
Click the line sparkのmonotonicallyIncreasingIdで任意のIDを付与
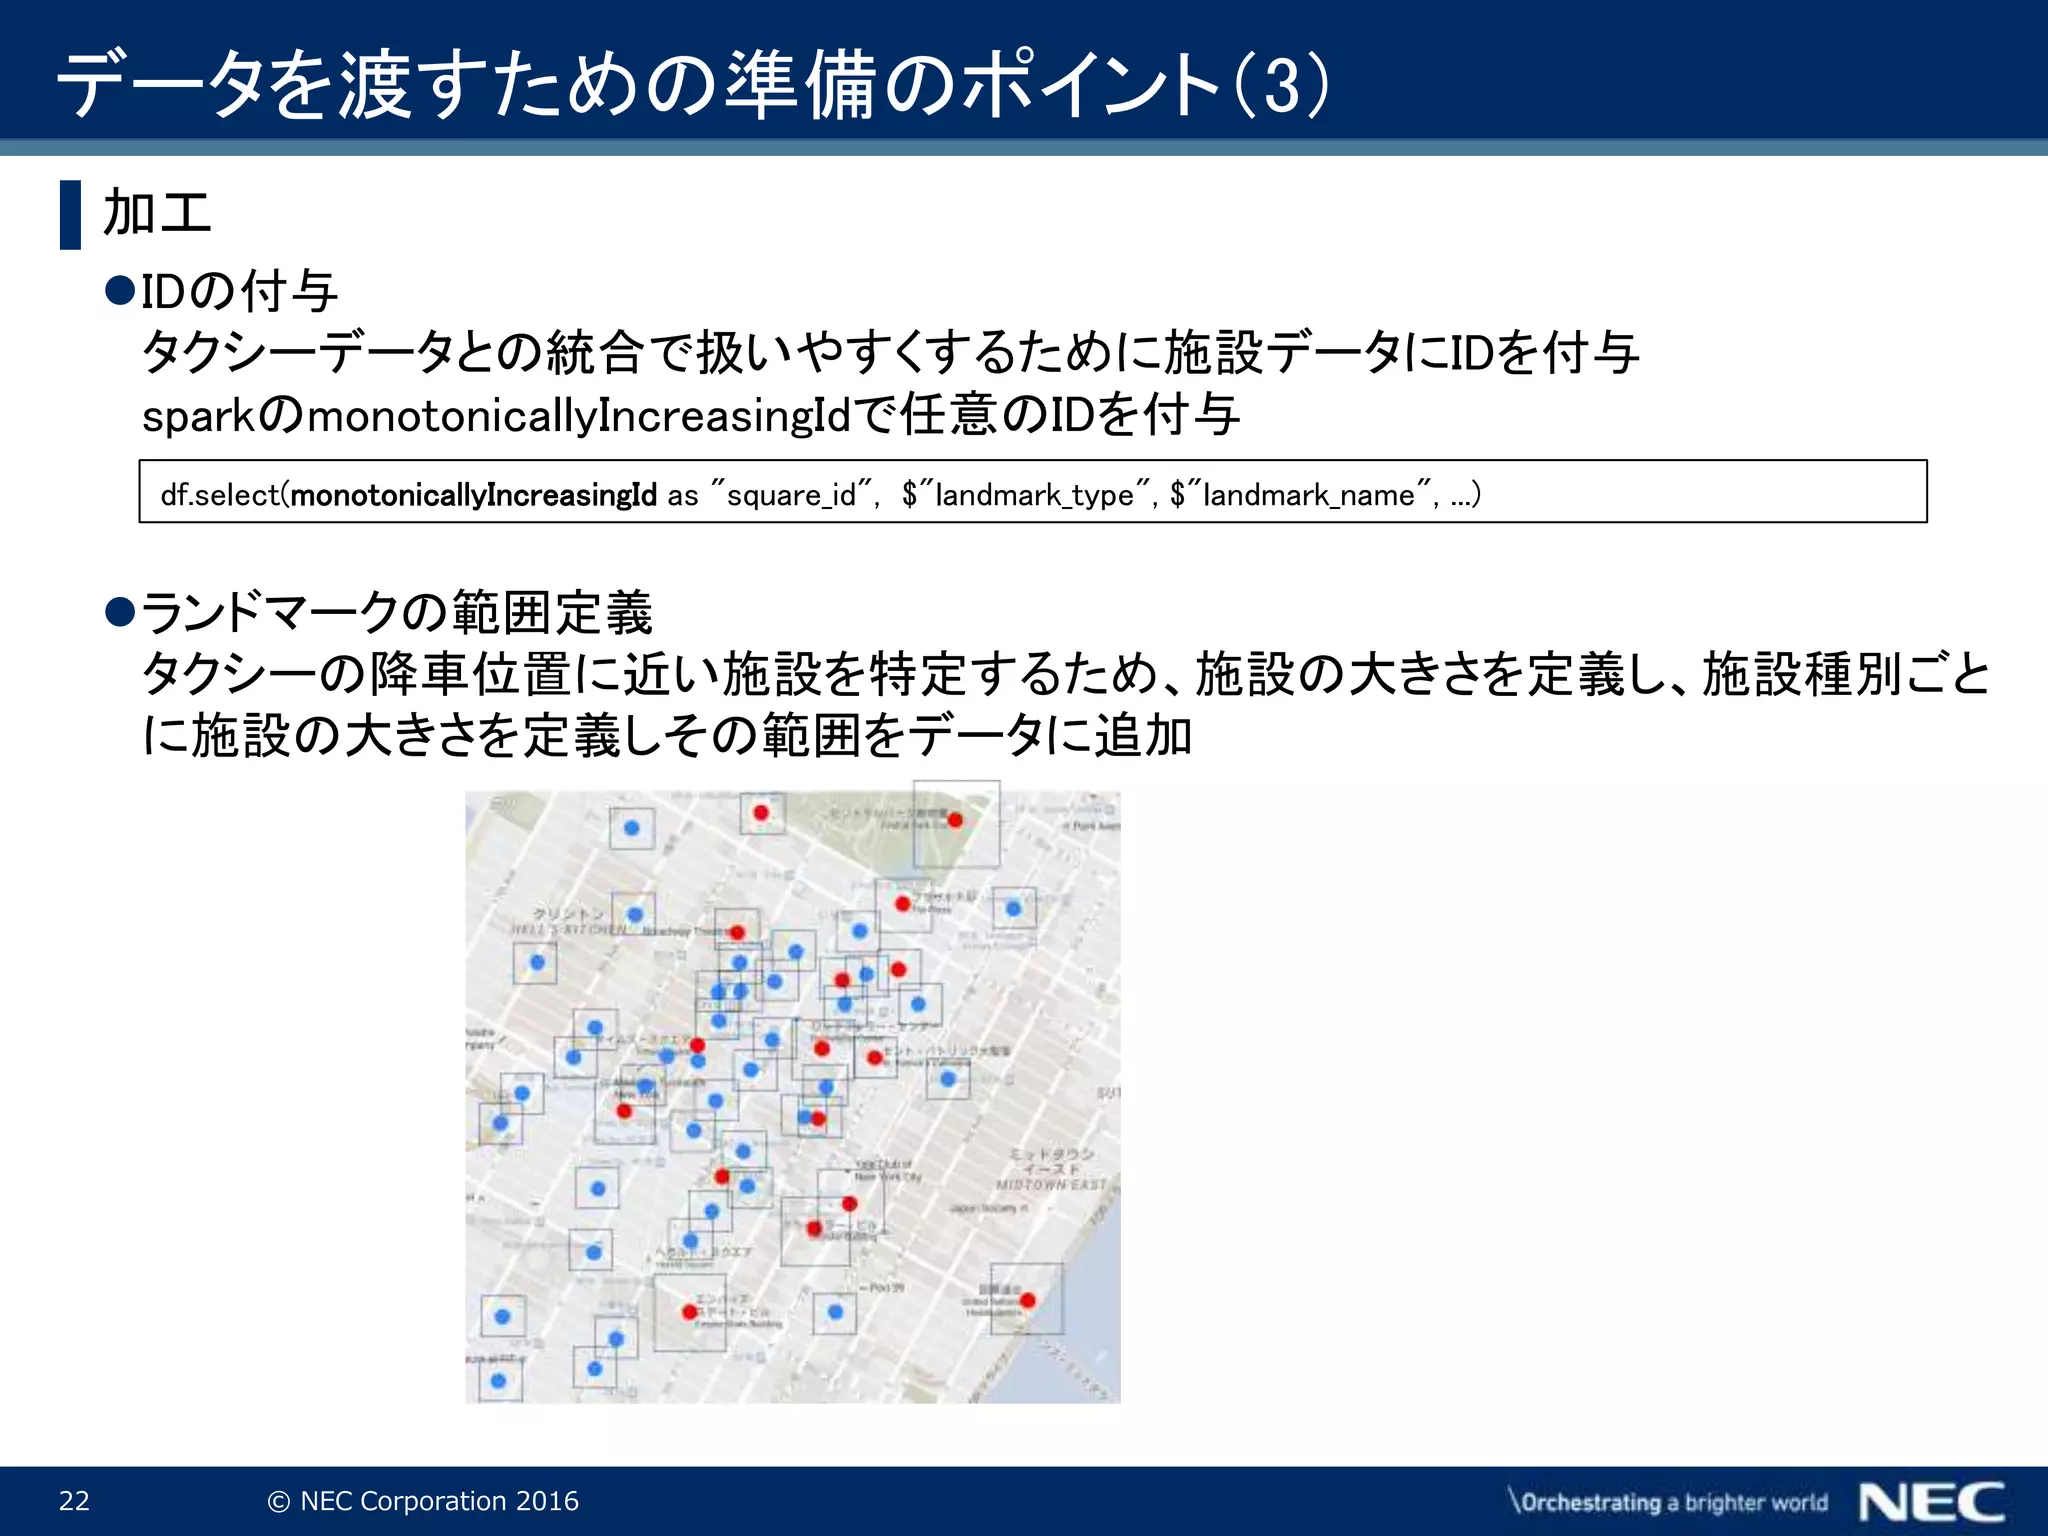point(691,414)
